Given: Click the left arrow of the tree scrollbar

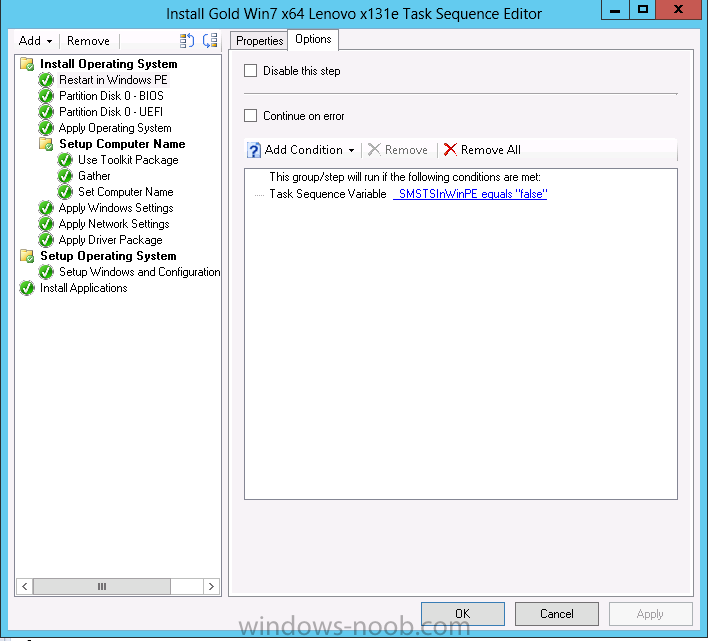Looking at the screenshot, I should coord(24,586).
